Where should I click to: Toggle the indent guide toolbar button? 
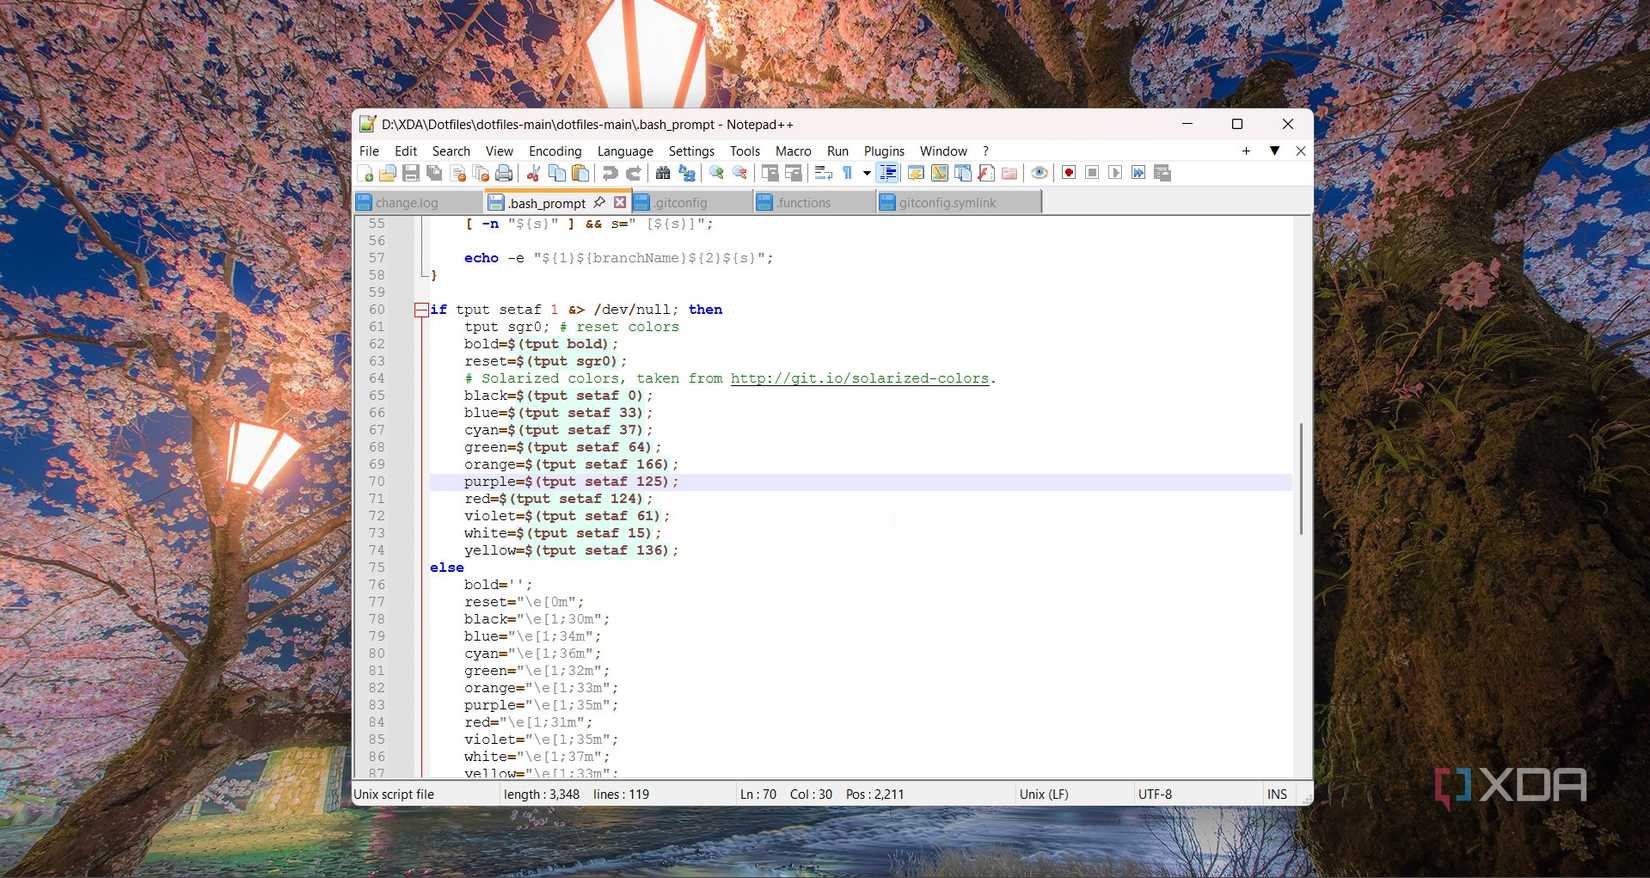tap(887, 173)
